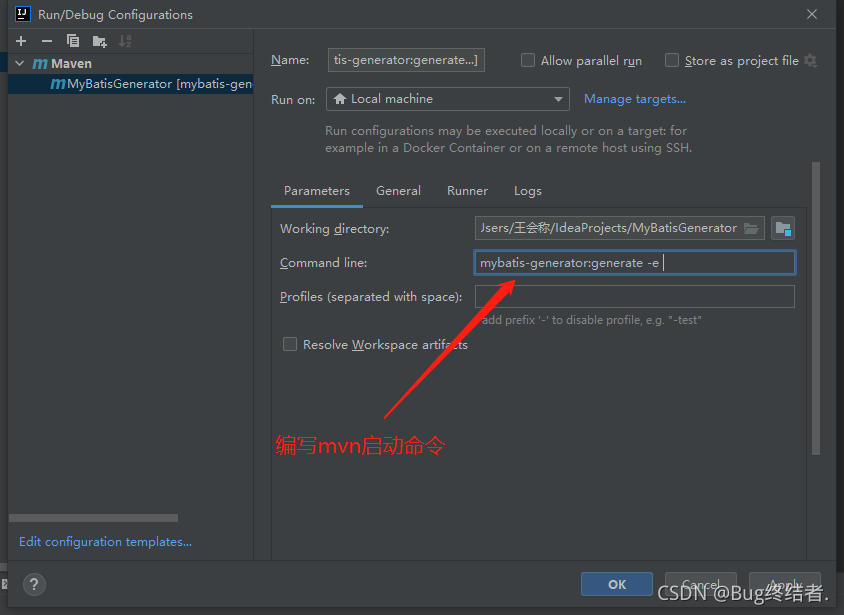Copy the selected configuration
Image resolution: width=844 pixels, height=615 pixels.
73,41
